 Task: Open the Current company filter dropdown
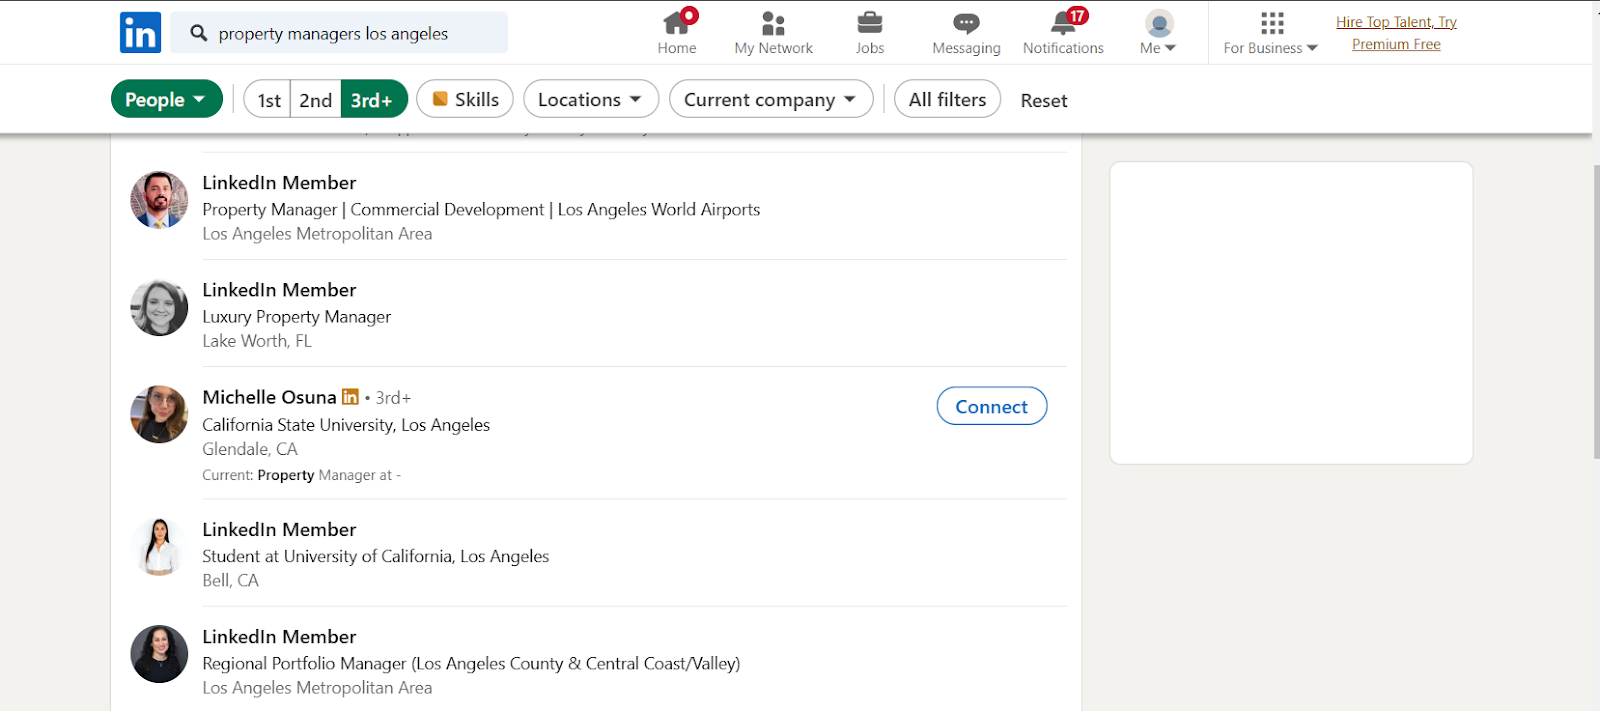(771, 99)
